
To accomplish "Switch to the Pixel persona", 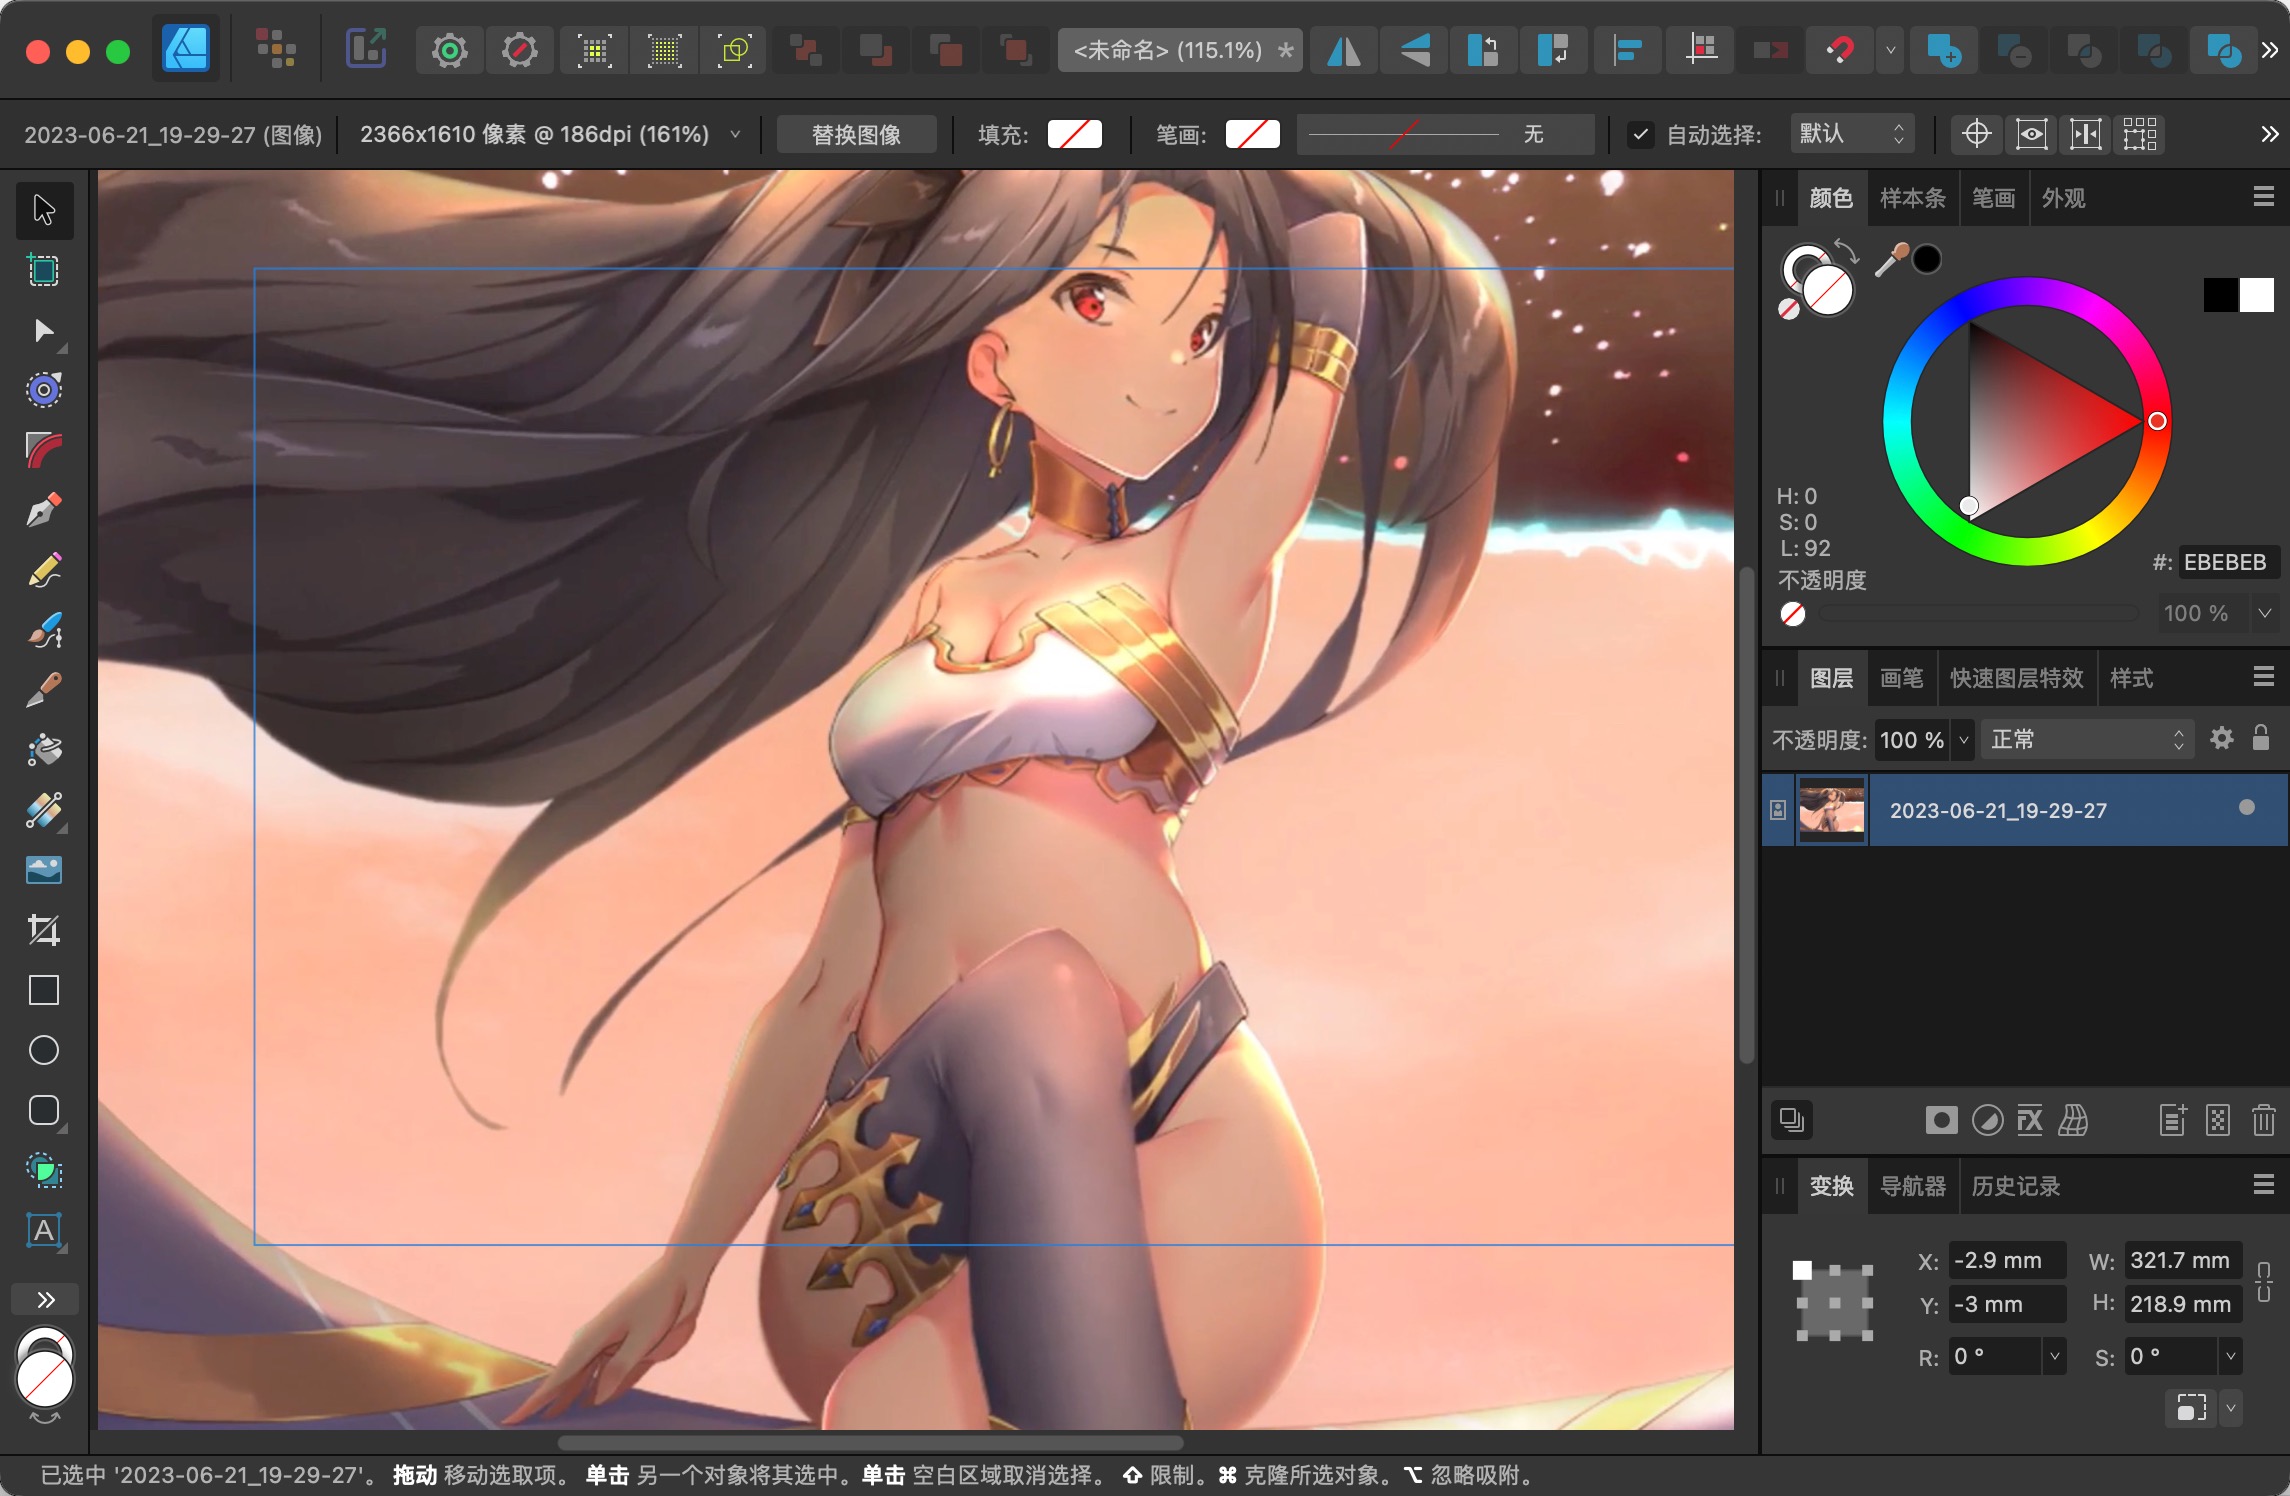I will (x=276, y=50).
